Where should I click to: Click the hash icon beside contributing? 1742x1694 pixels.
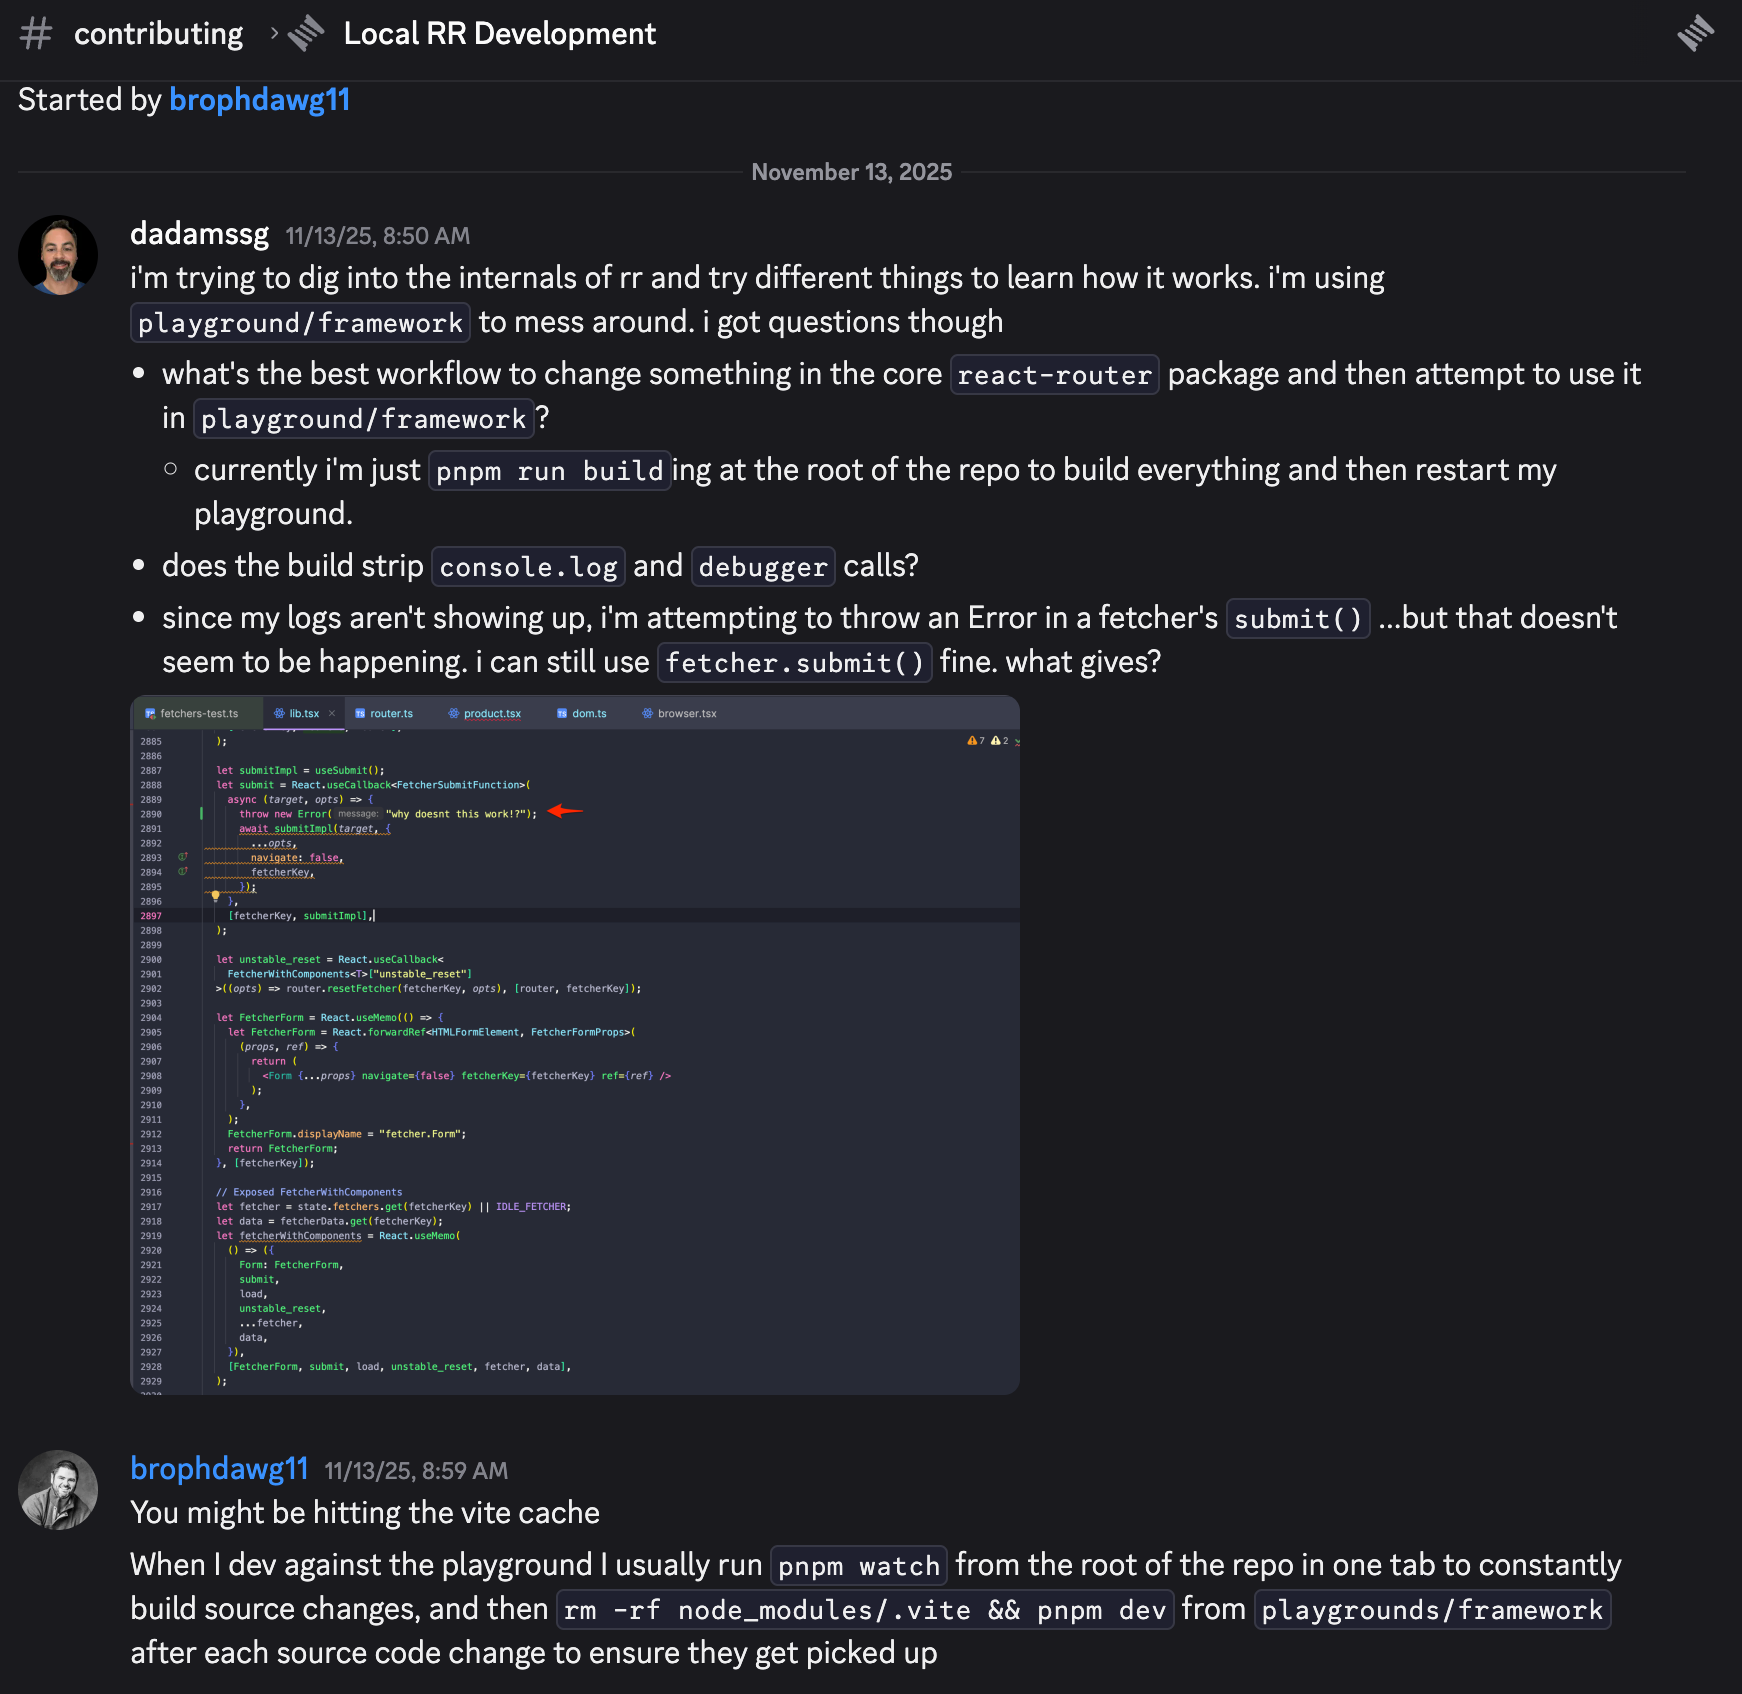pyautogui.click(x=36, y=34)
